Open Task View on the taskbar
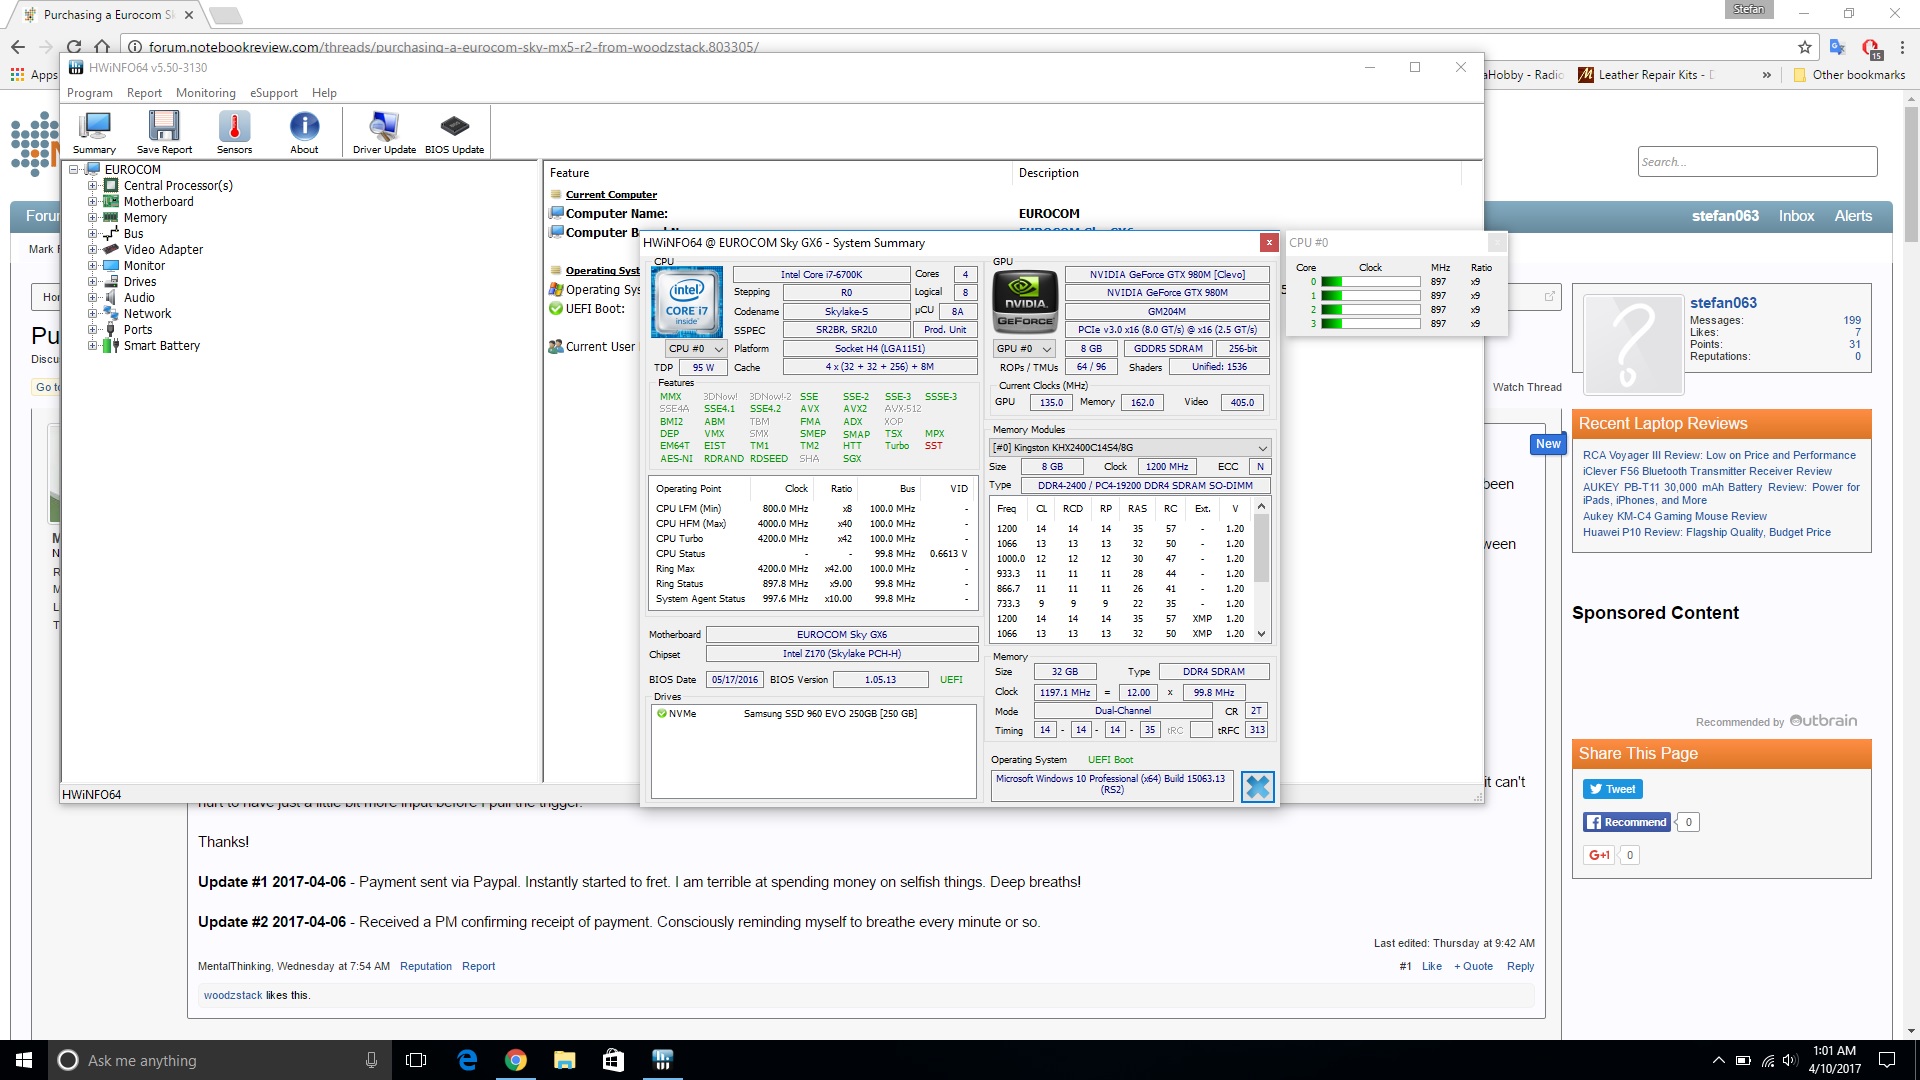 tap(416, 1060)
